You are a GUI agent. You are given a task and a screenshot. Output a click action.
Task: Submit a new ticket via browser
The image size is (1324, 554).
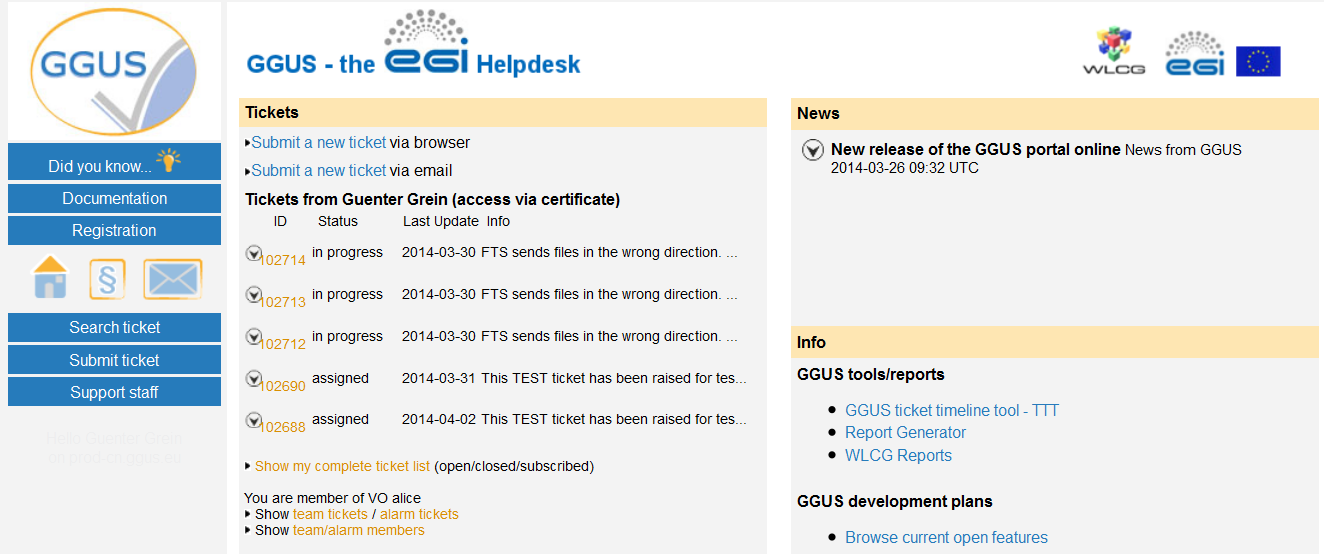318,142
